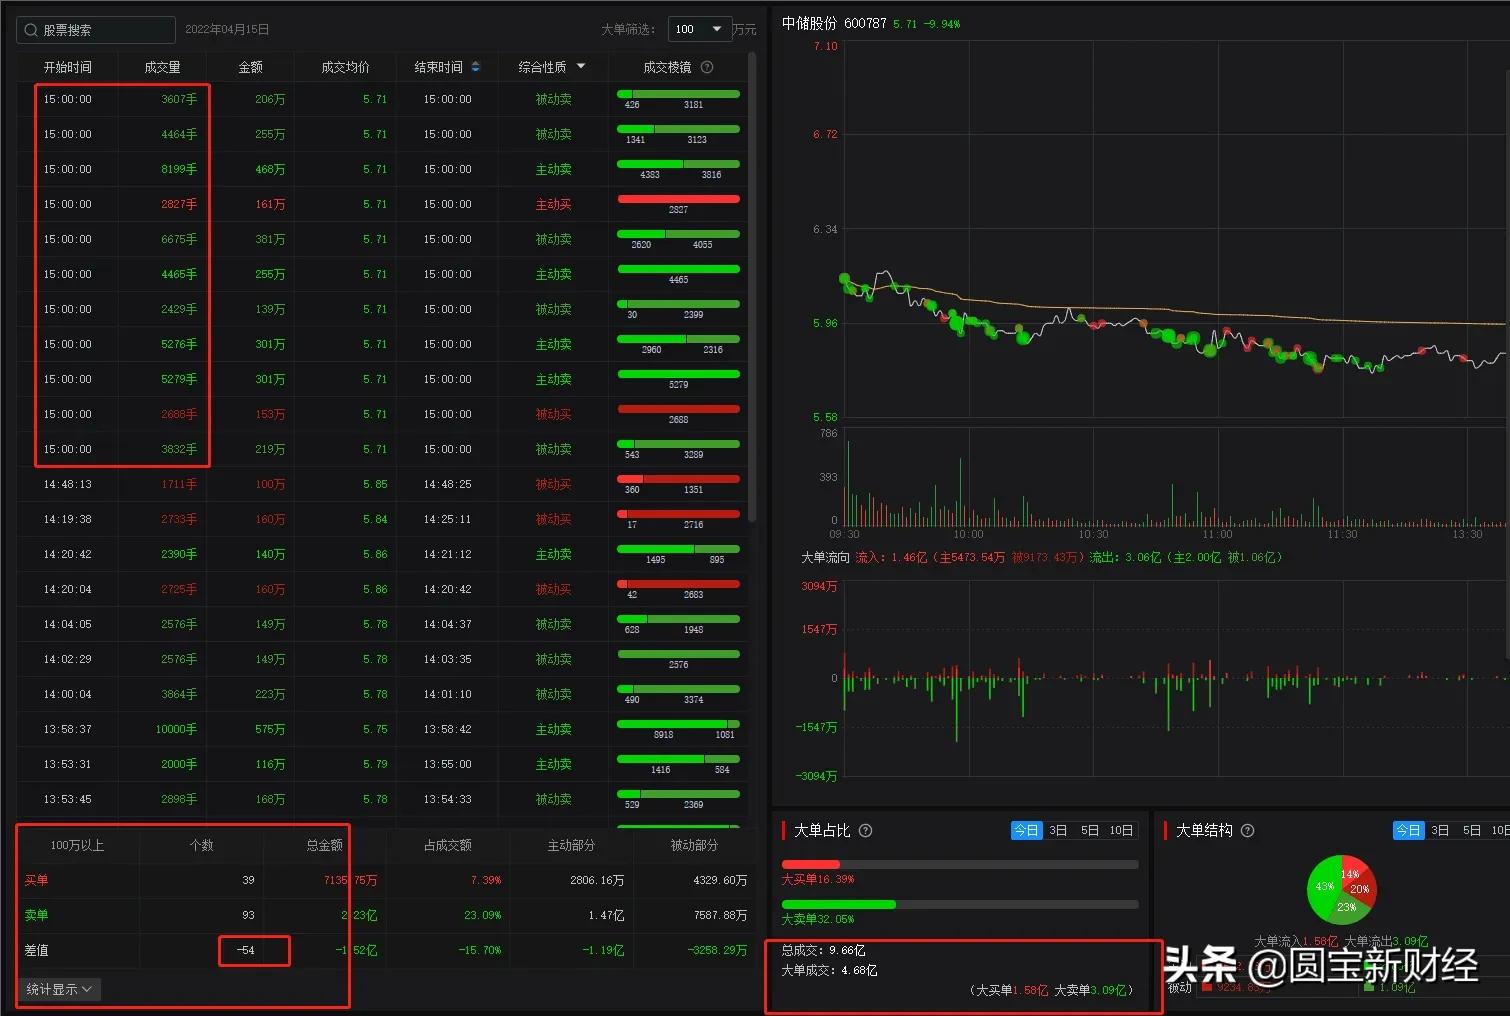
Task: Sort the table by 成交量 column header
Action: (162, 67)
